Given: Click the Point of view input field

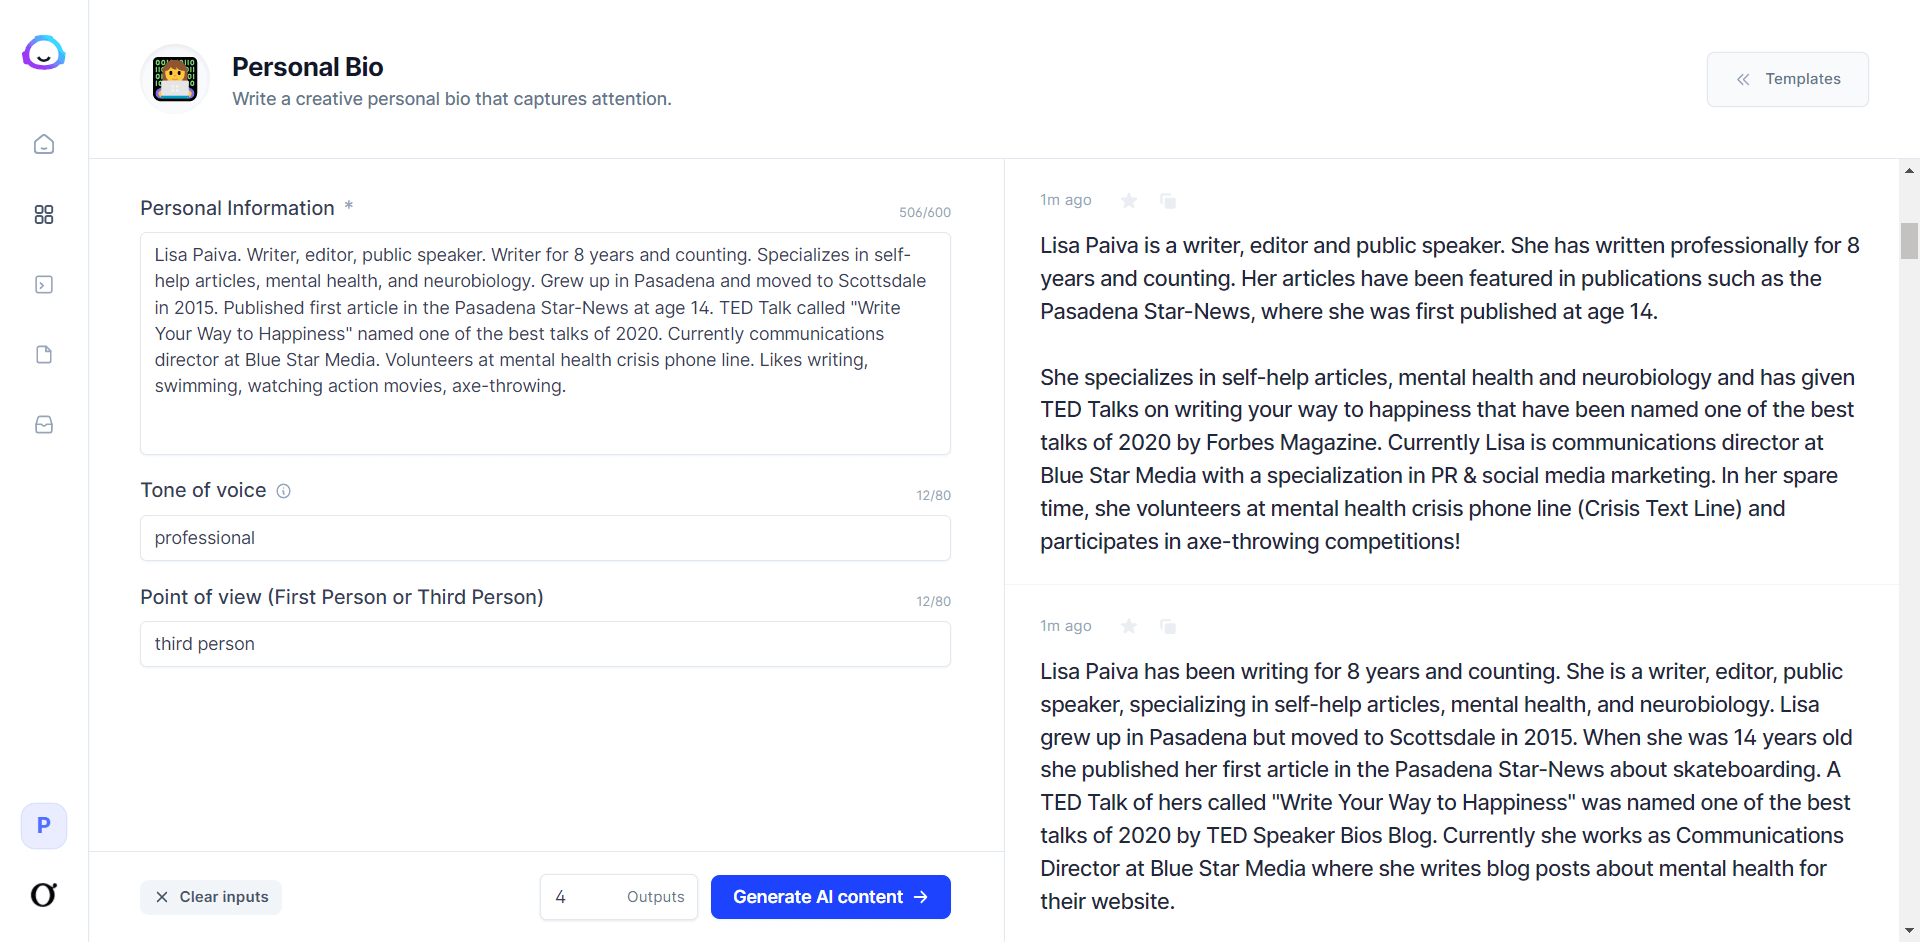Looking at the screenshot, I should (x=545, y=644).
